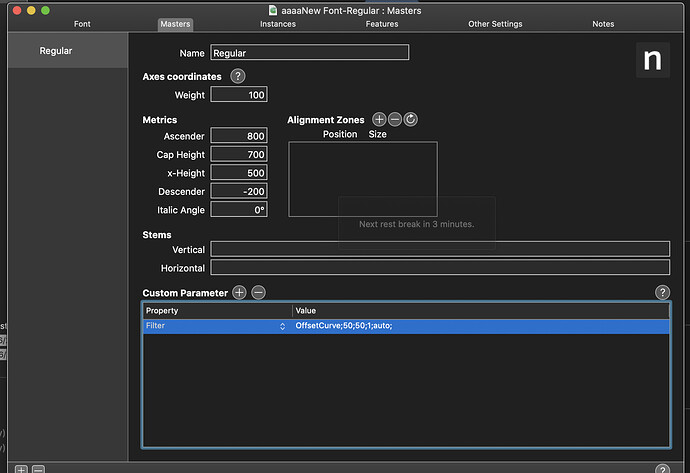This screenshot has width=690, height=473.
Task: Switch to the Notes tab
Action: coord(603,24)
